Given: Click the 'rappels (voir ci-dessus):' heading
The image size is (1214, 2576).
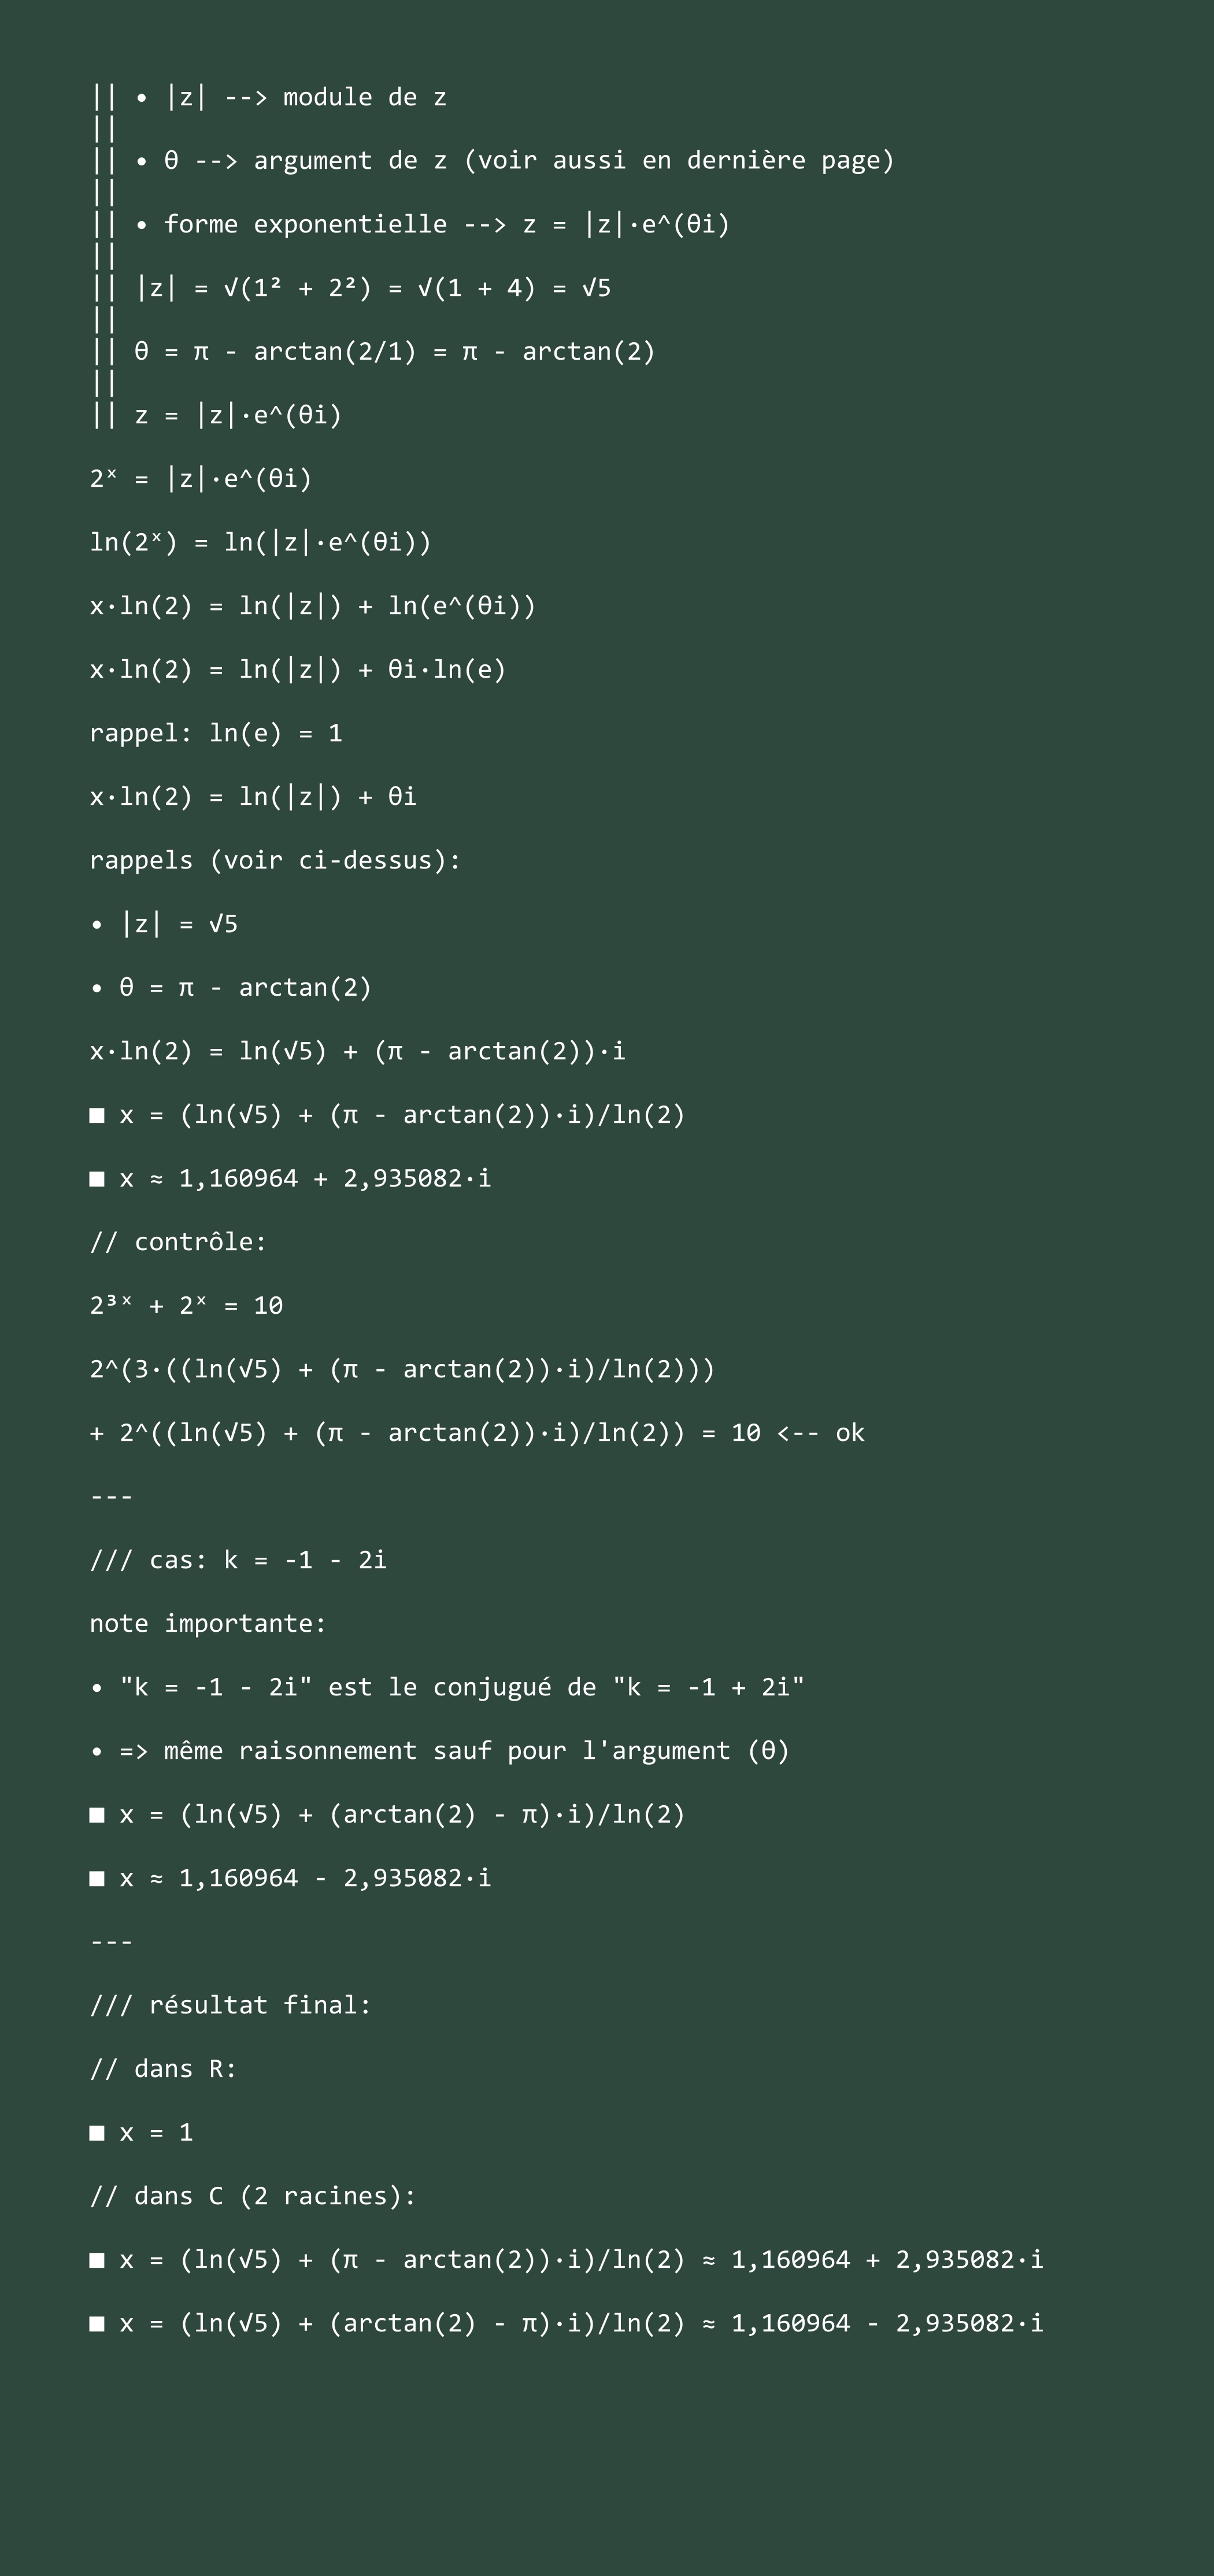Looking at the screenshot, I should pyautogui.click(x=275, y=860).
